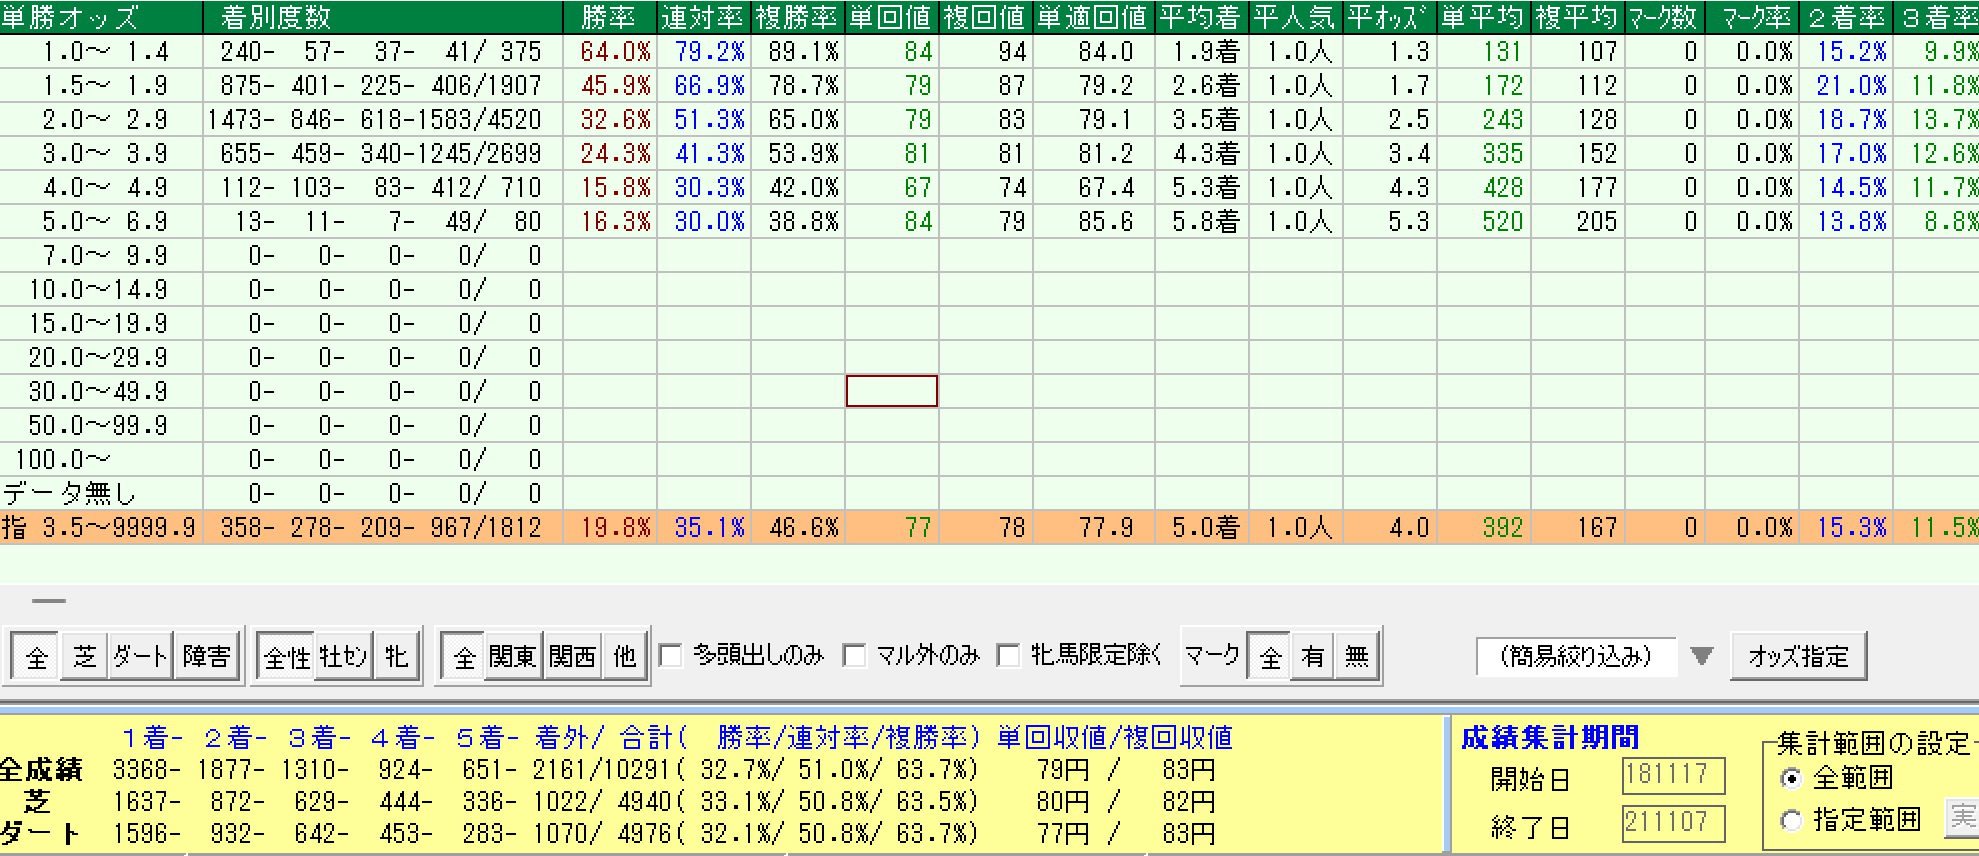Viewport: 1979px width, 856px height.
Task: Click the 成績集計期間 heading
Action: 1550,738
